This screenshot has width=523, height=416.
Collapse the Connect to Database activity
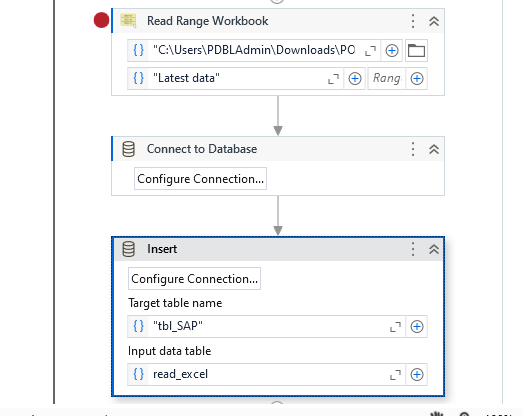pyautogui.click(x=434, y=149)
